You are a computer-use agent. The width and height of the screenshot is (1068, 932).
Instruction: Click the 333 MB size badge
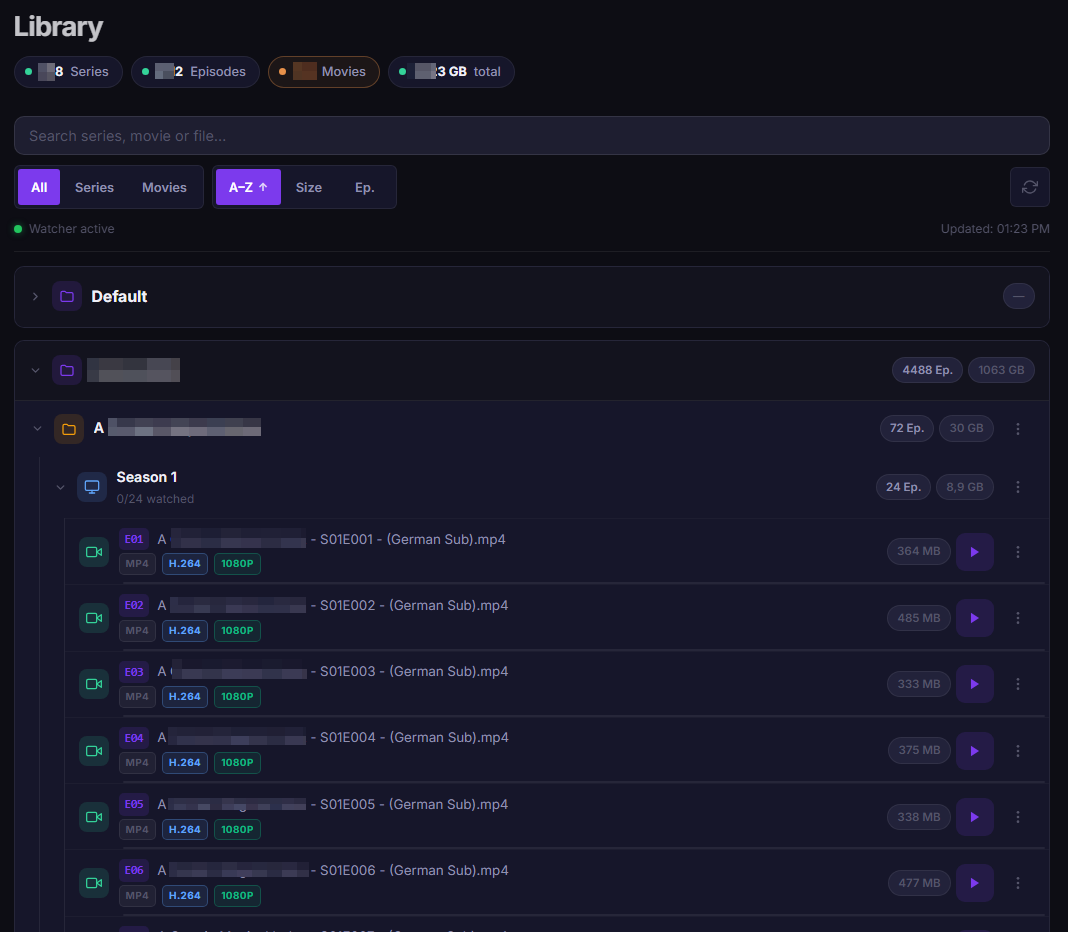pyautogui.click(x=918, y=684)
